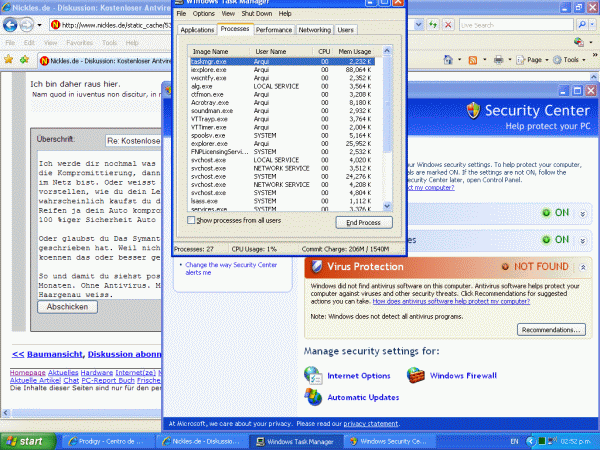Switch to the Applications tab

(x=197, y=30)
